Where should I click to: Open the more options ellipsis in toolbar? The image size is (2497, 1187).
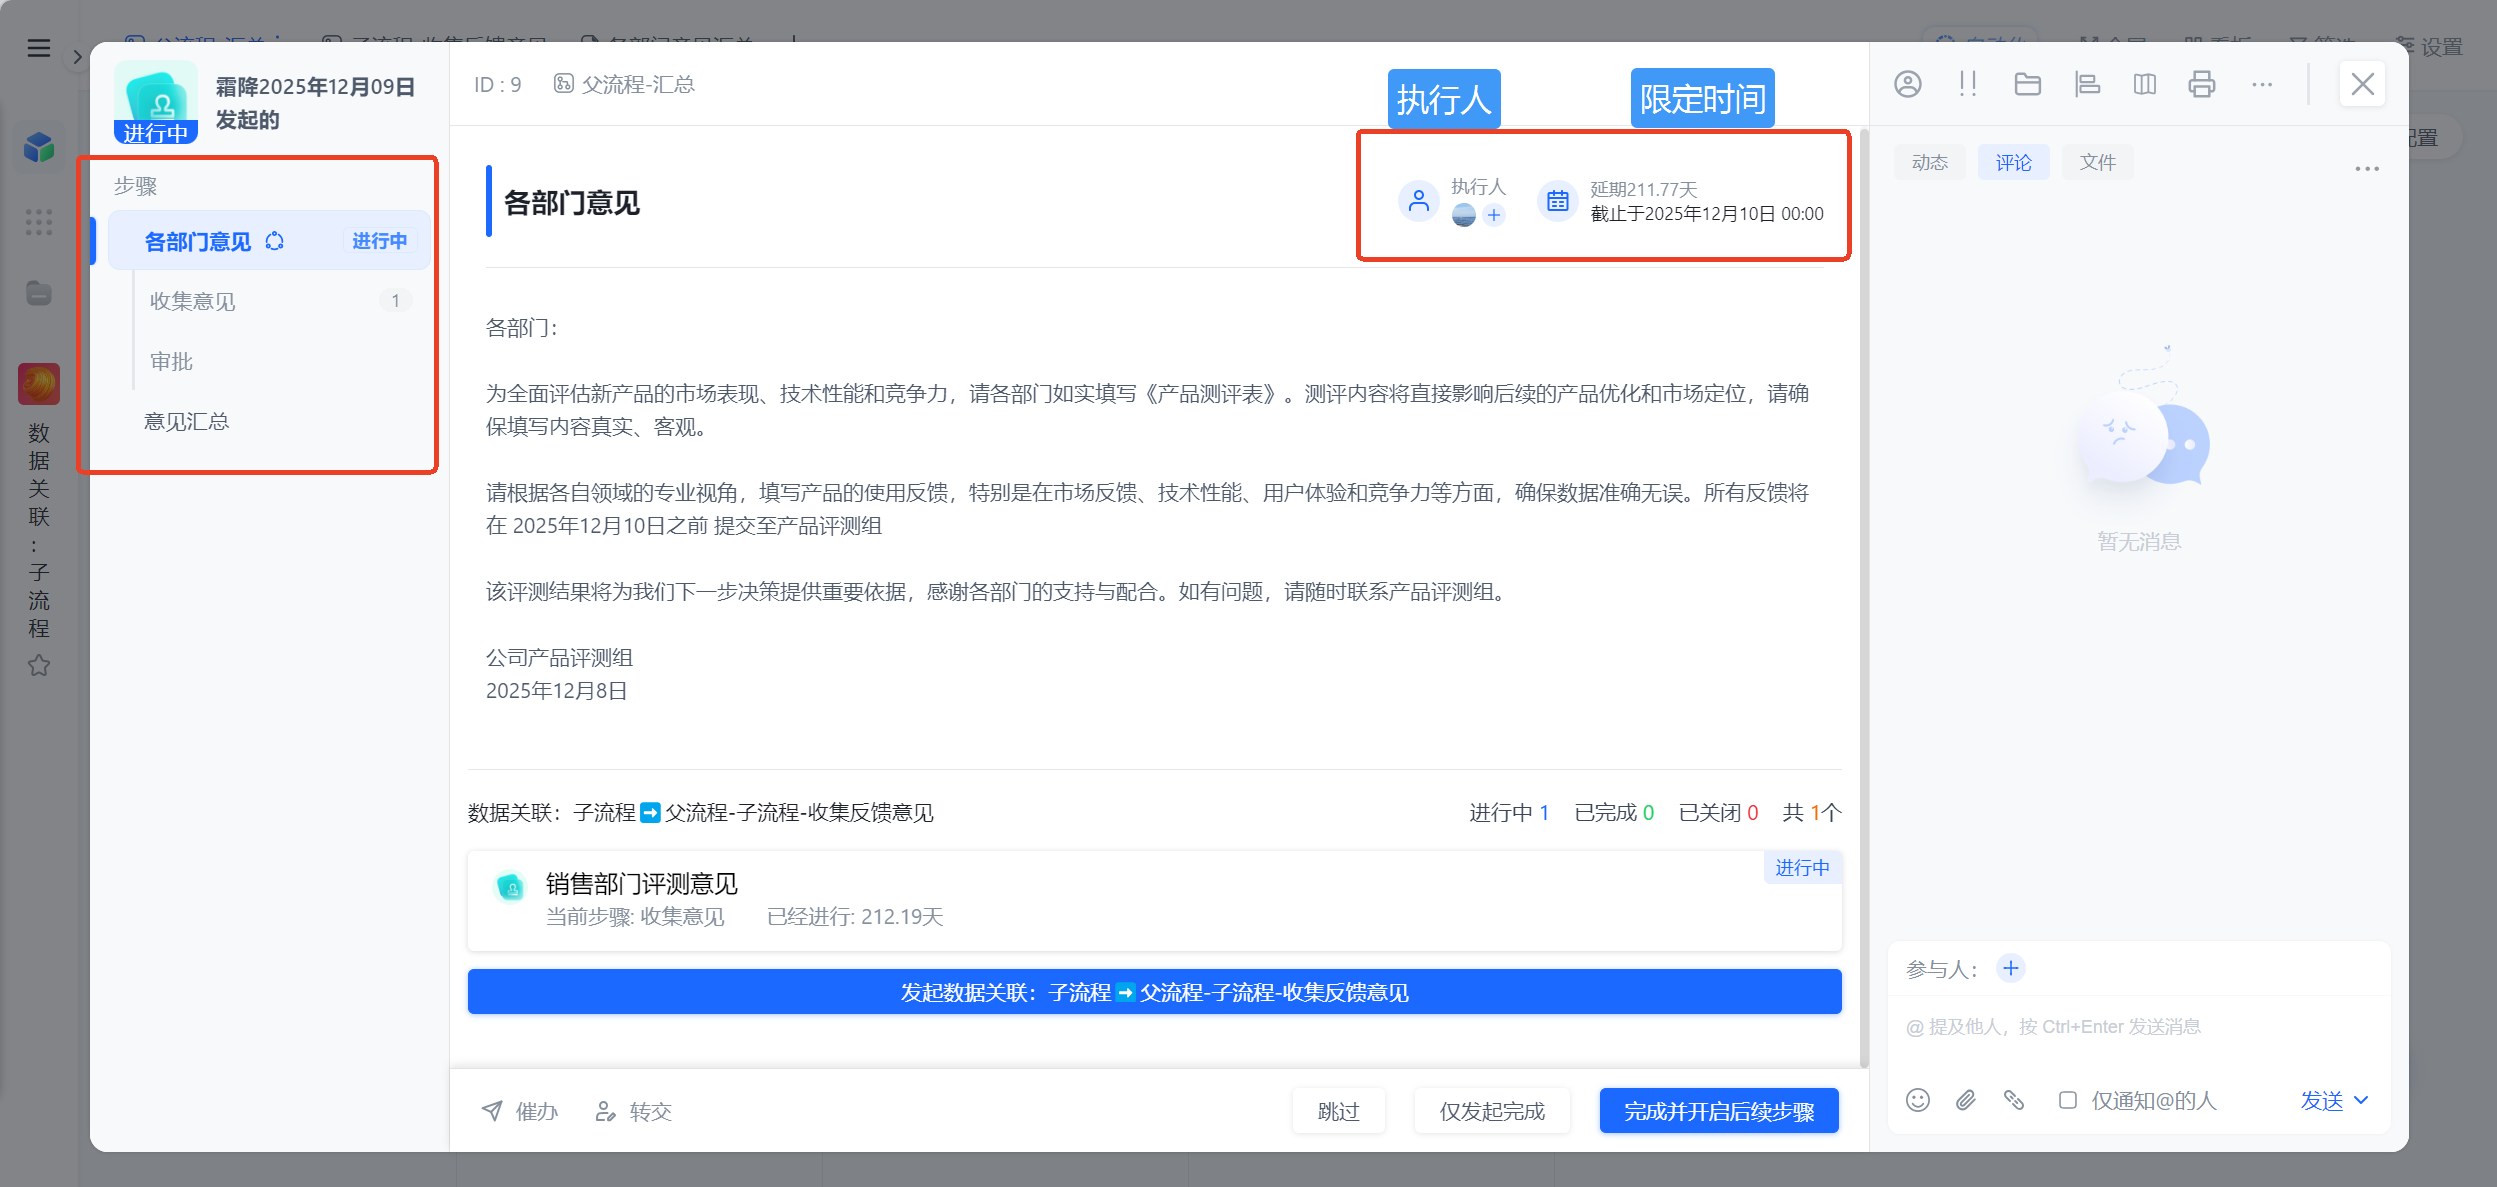[2262, 84]
